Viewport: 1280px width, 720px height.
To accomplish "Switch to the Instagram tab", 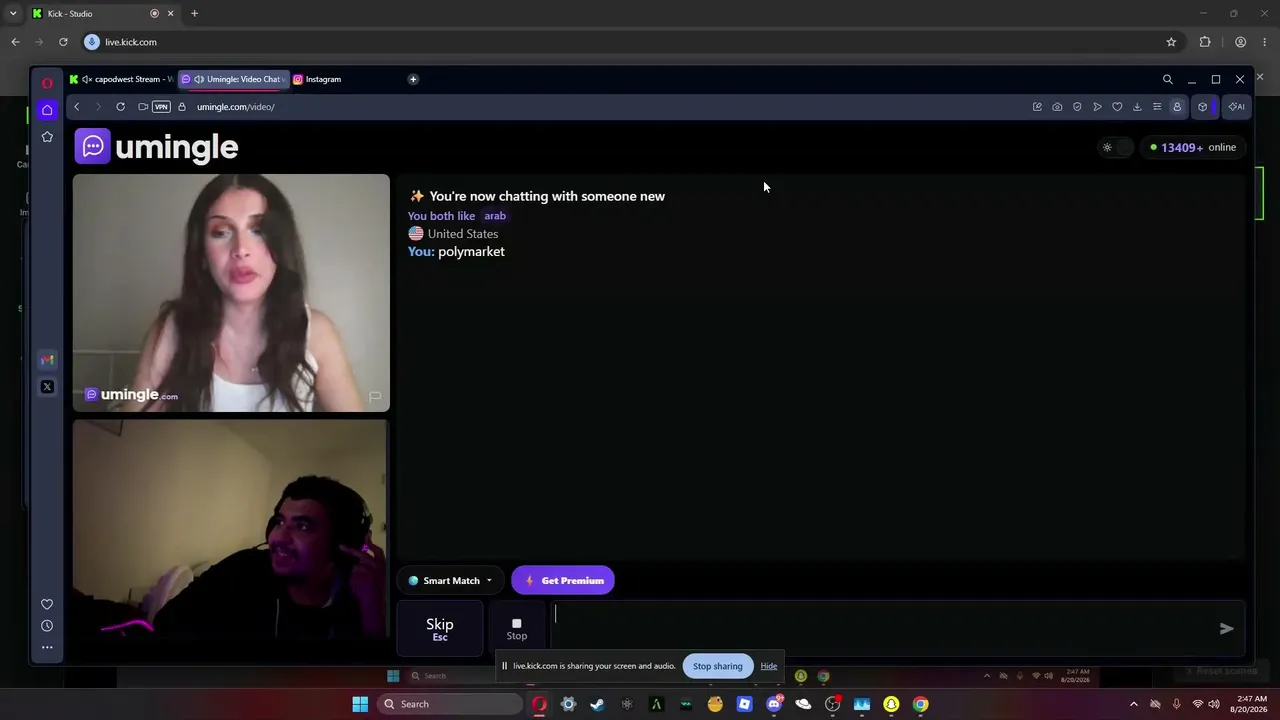I will click(x=320, y=79).
